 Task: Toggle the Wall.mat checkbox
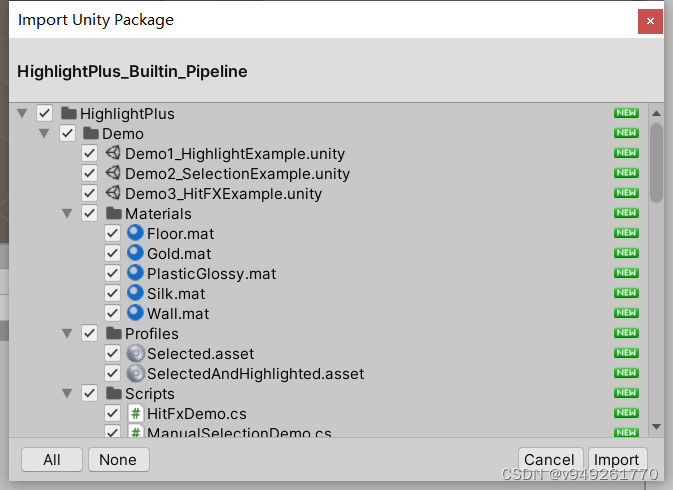point(112,313)
